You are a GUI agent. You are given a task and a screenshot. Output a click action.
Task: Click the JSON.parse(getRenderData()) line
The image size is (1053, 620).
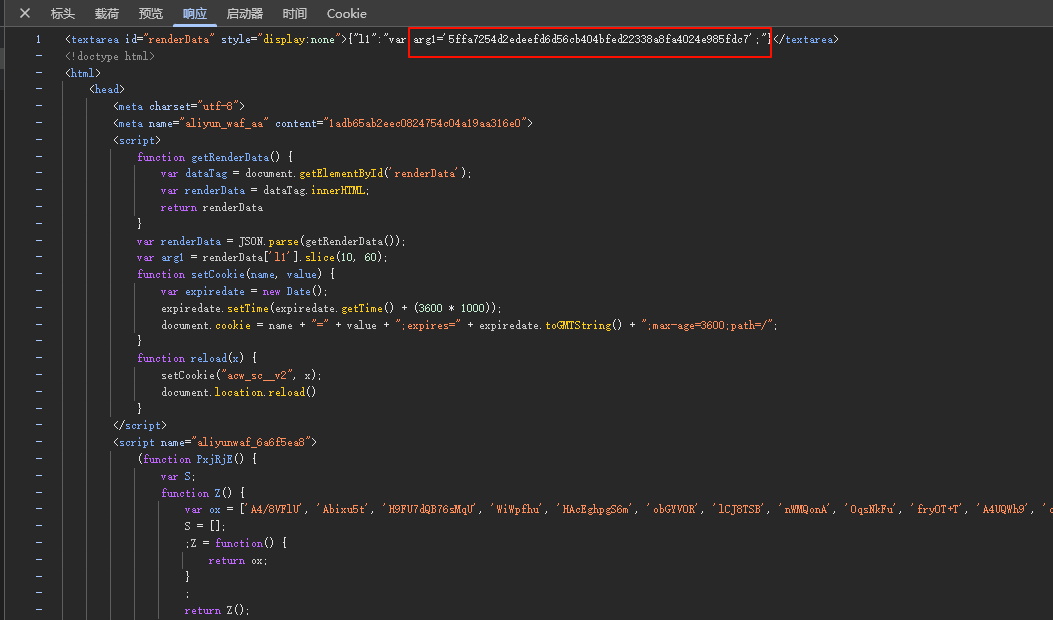click(x=271, y=241)
